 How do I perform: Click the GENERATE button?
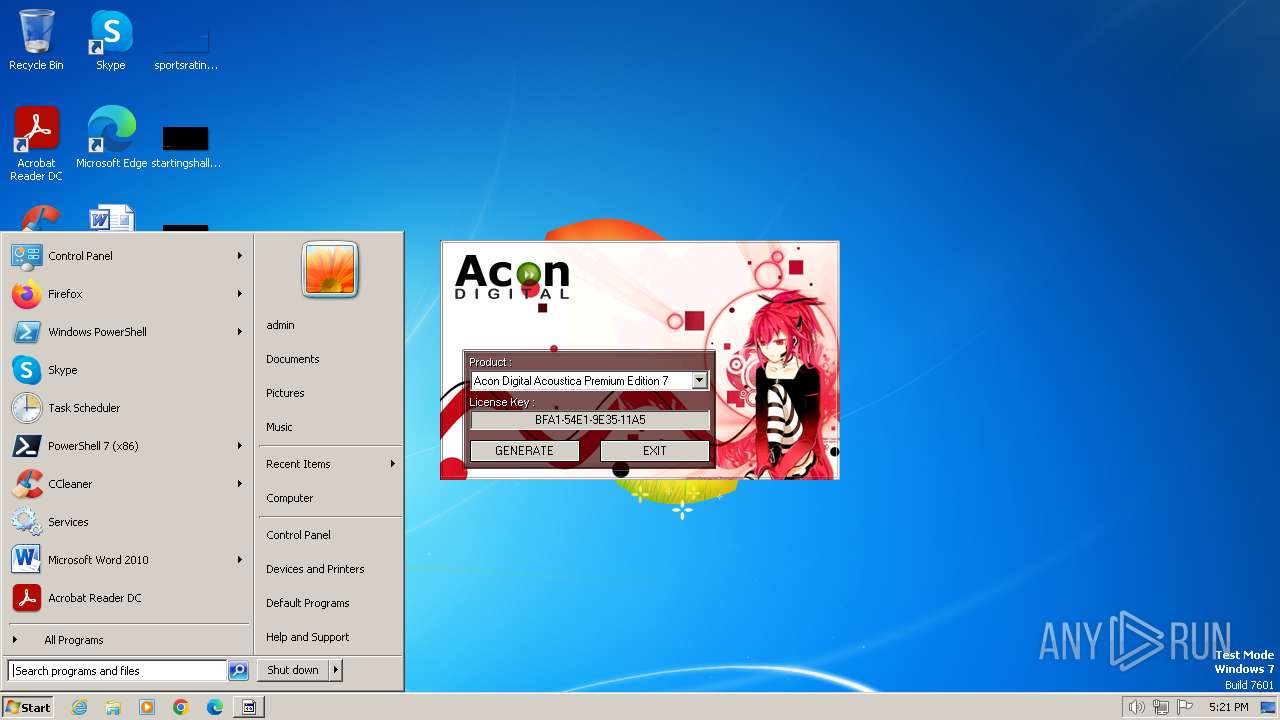[x=524, y=451]
